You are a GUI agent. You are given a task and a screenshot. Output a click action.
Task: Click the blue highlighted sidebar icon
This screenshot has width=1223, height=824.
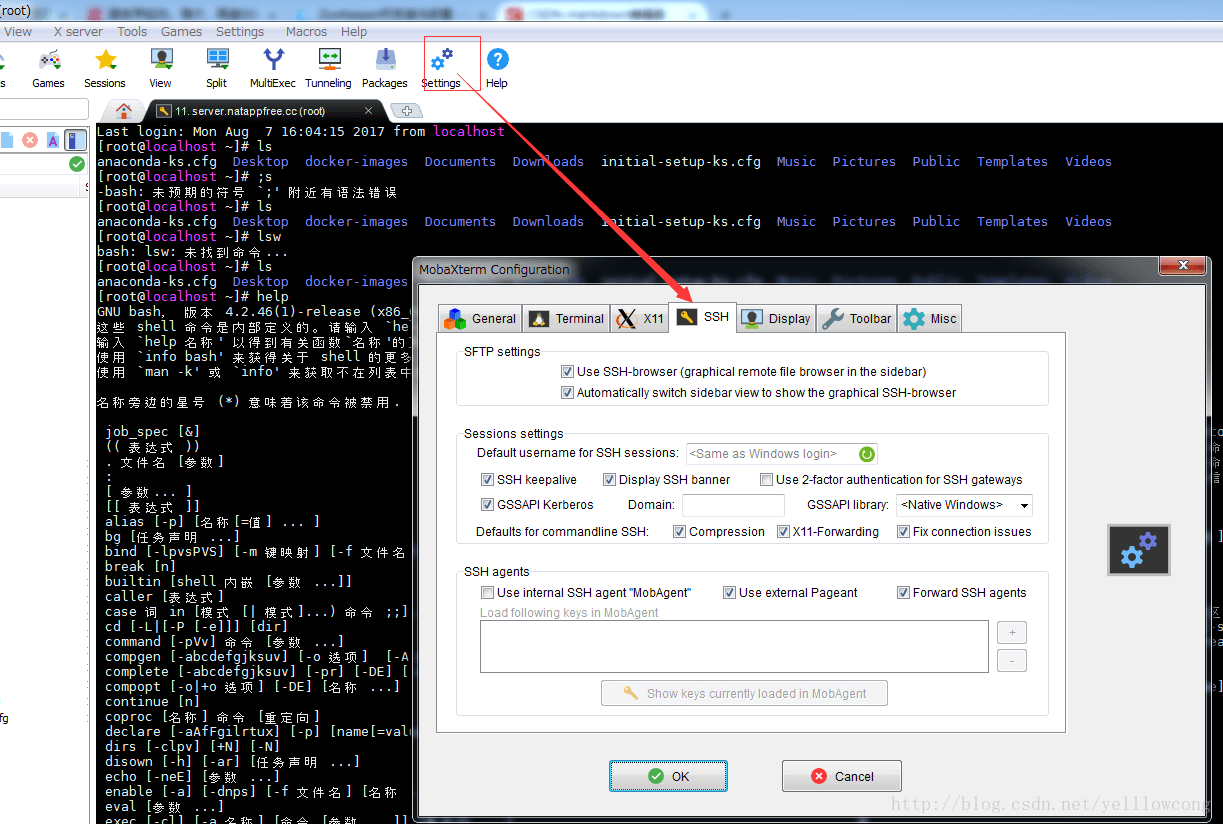pyautogui.click(x=76, y=140)
